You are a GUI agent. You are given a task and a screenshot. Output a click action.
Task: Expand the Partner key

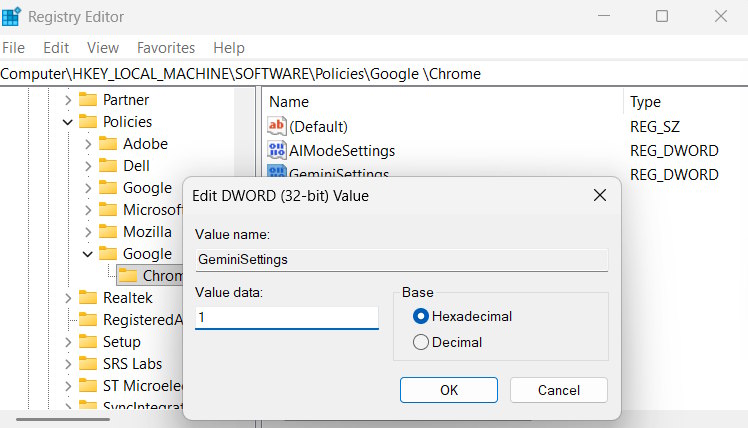[x=68, y=100]
